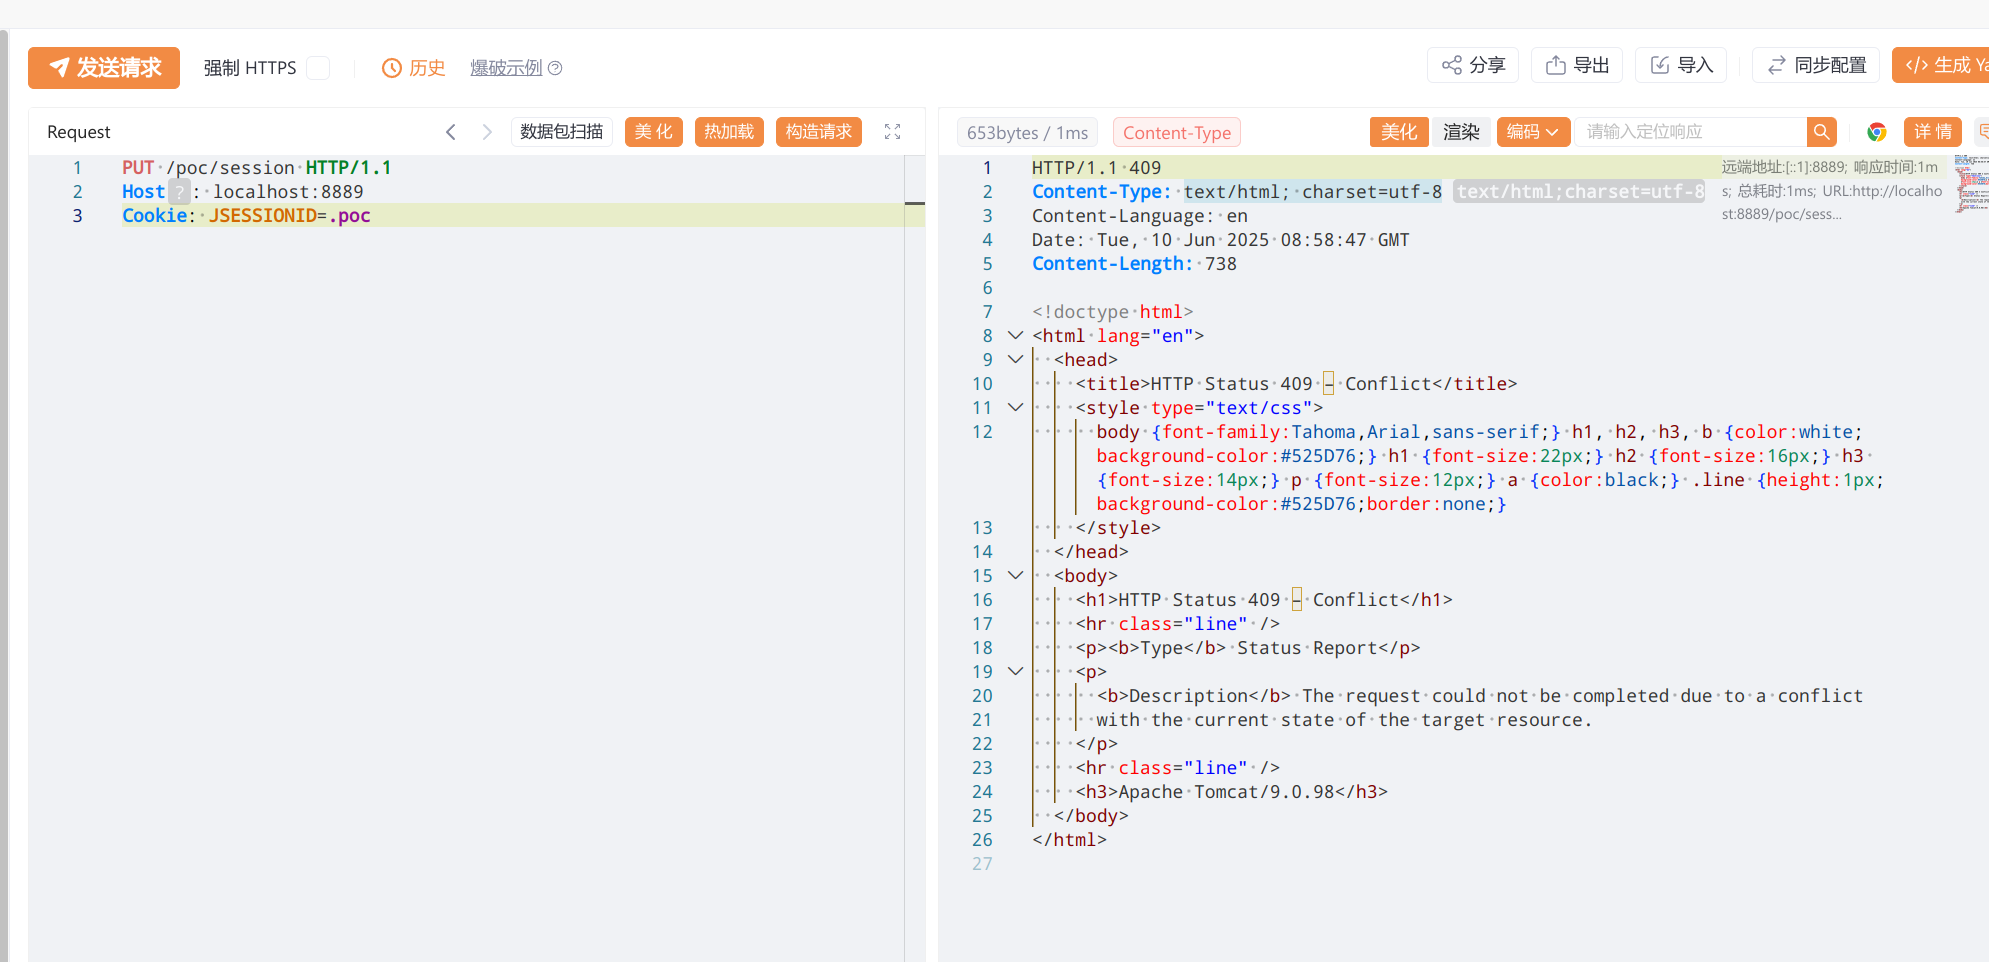Switch to the 渲染 render view

pyautogui.click(x=1460, y=132)
